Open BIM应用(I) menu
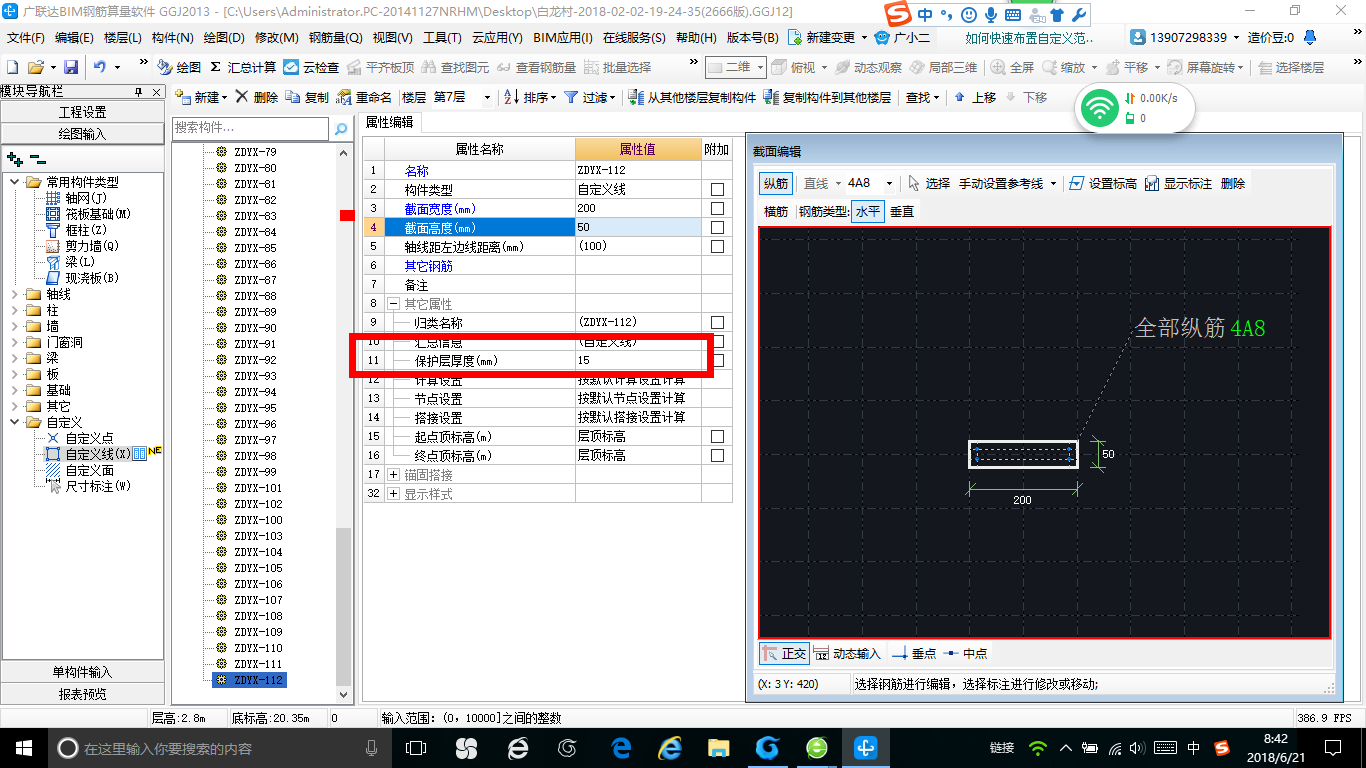The height and width of the screenshot is (768, 1366). (563, 38)
